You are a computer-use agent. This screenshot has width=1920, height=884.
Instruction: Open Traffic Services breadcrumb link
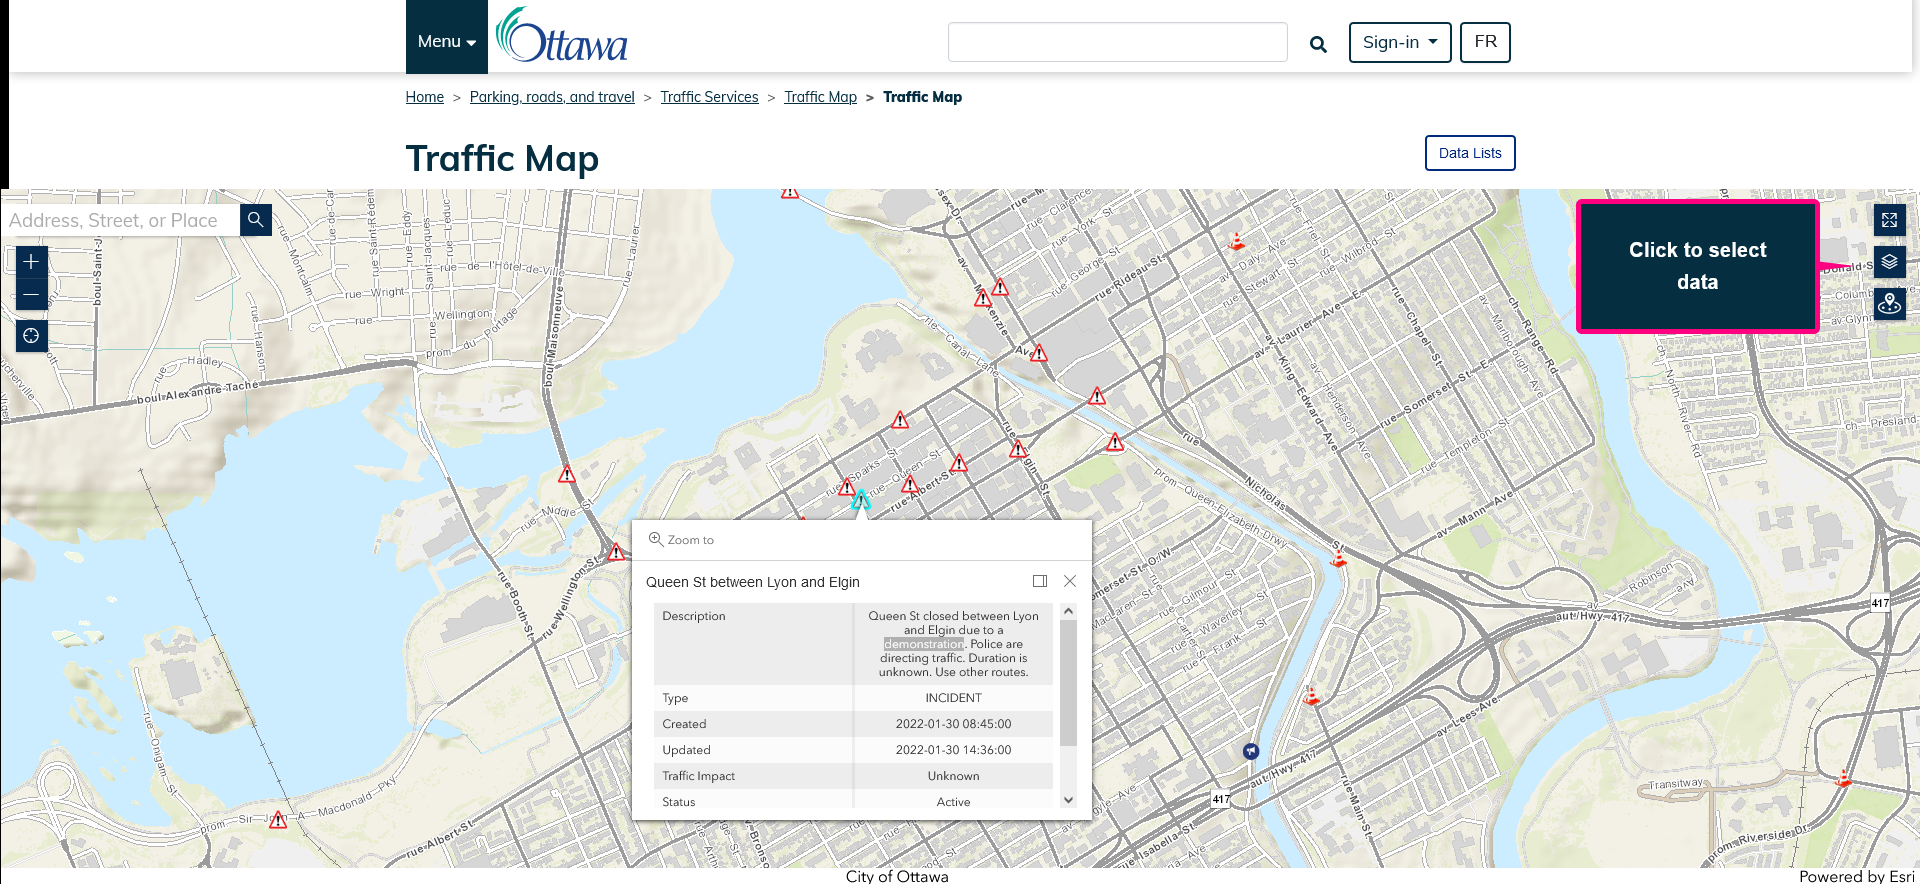[709, 97]
